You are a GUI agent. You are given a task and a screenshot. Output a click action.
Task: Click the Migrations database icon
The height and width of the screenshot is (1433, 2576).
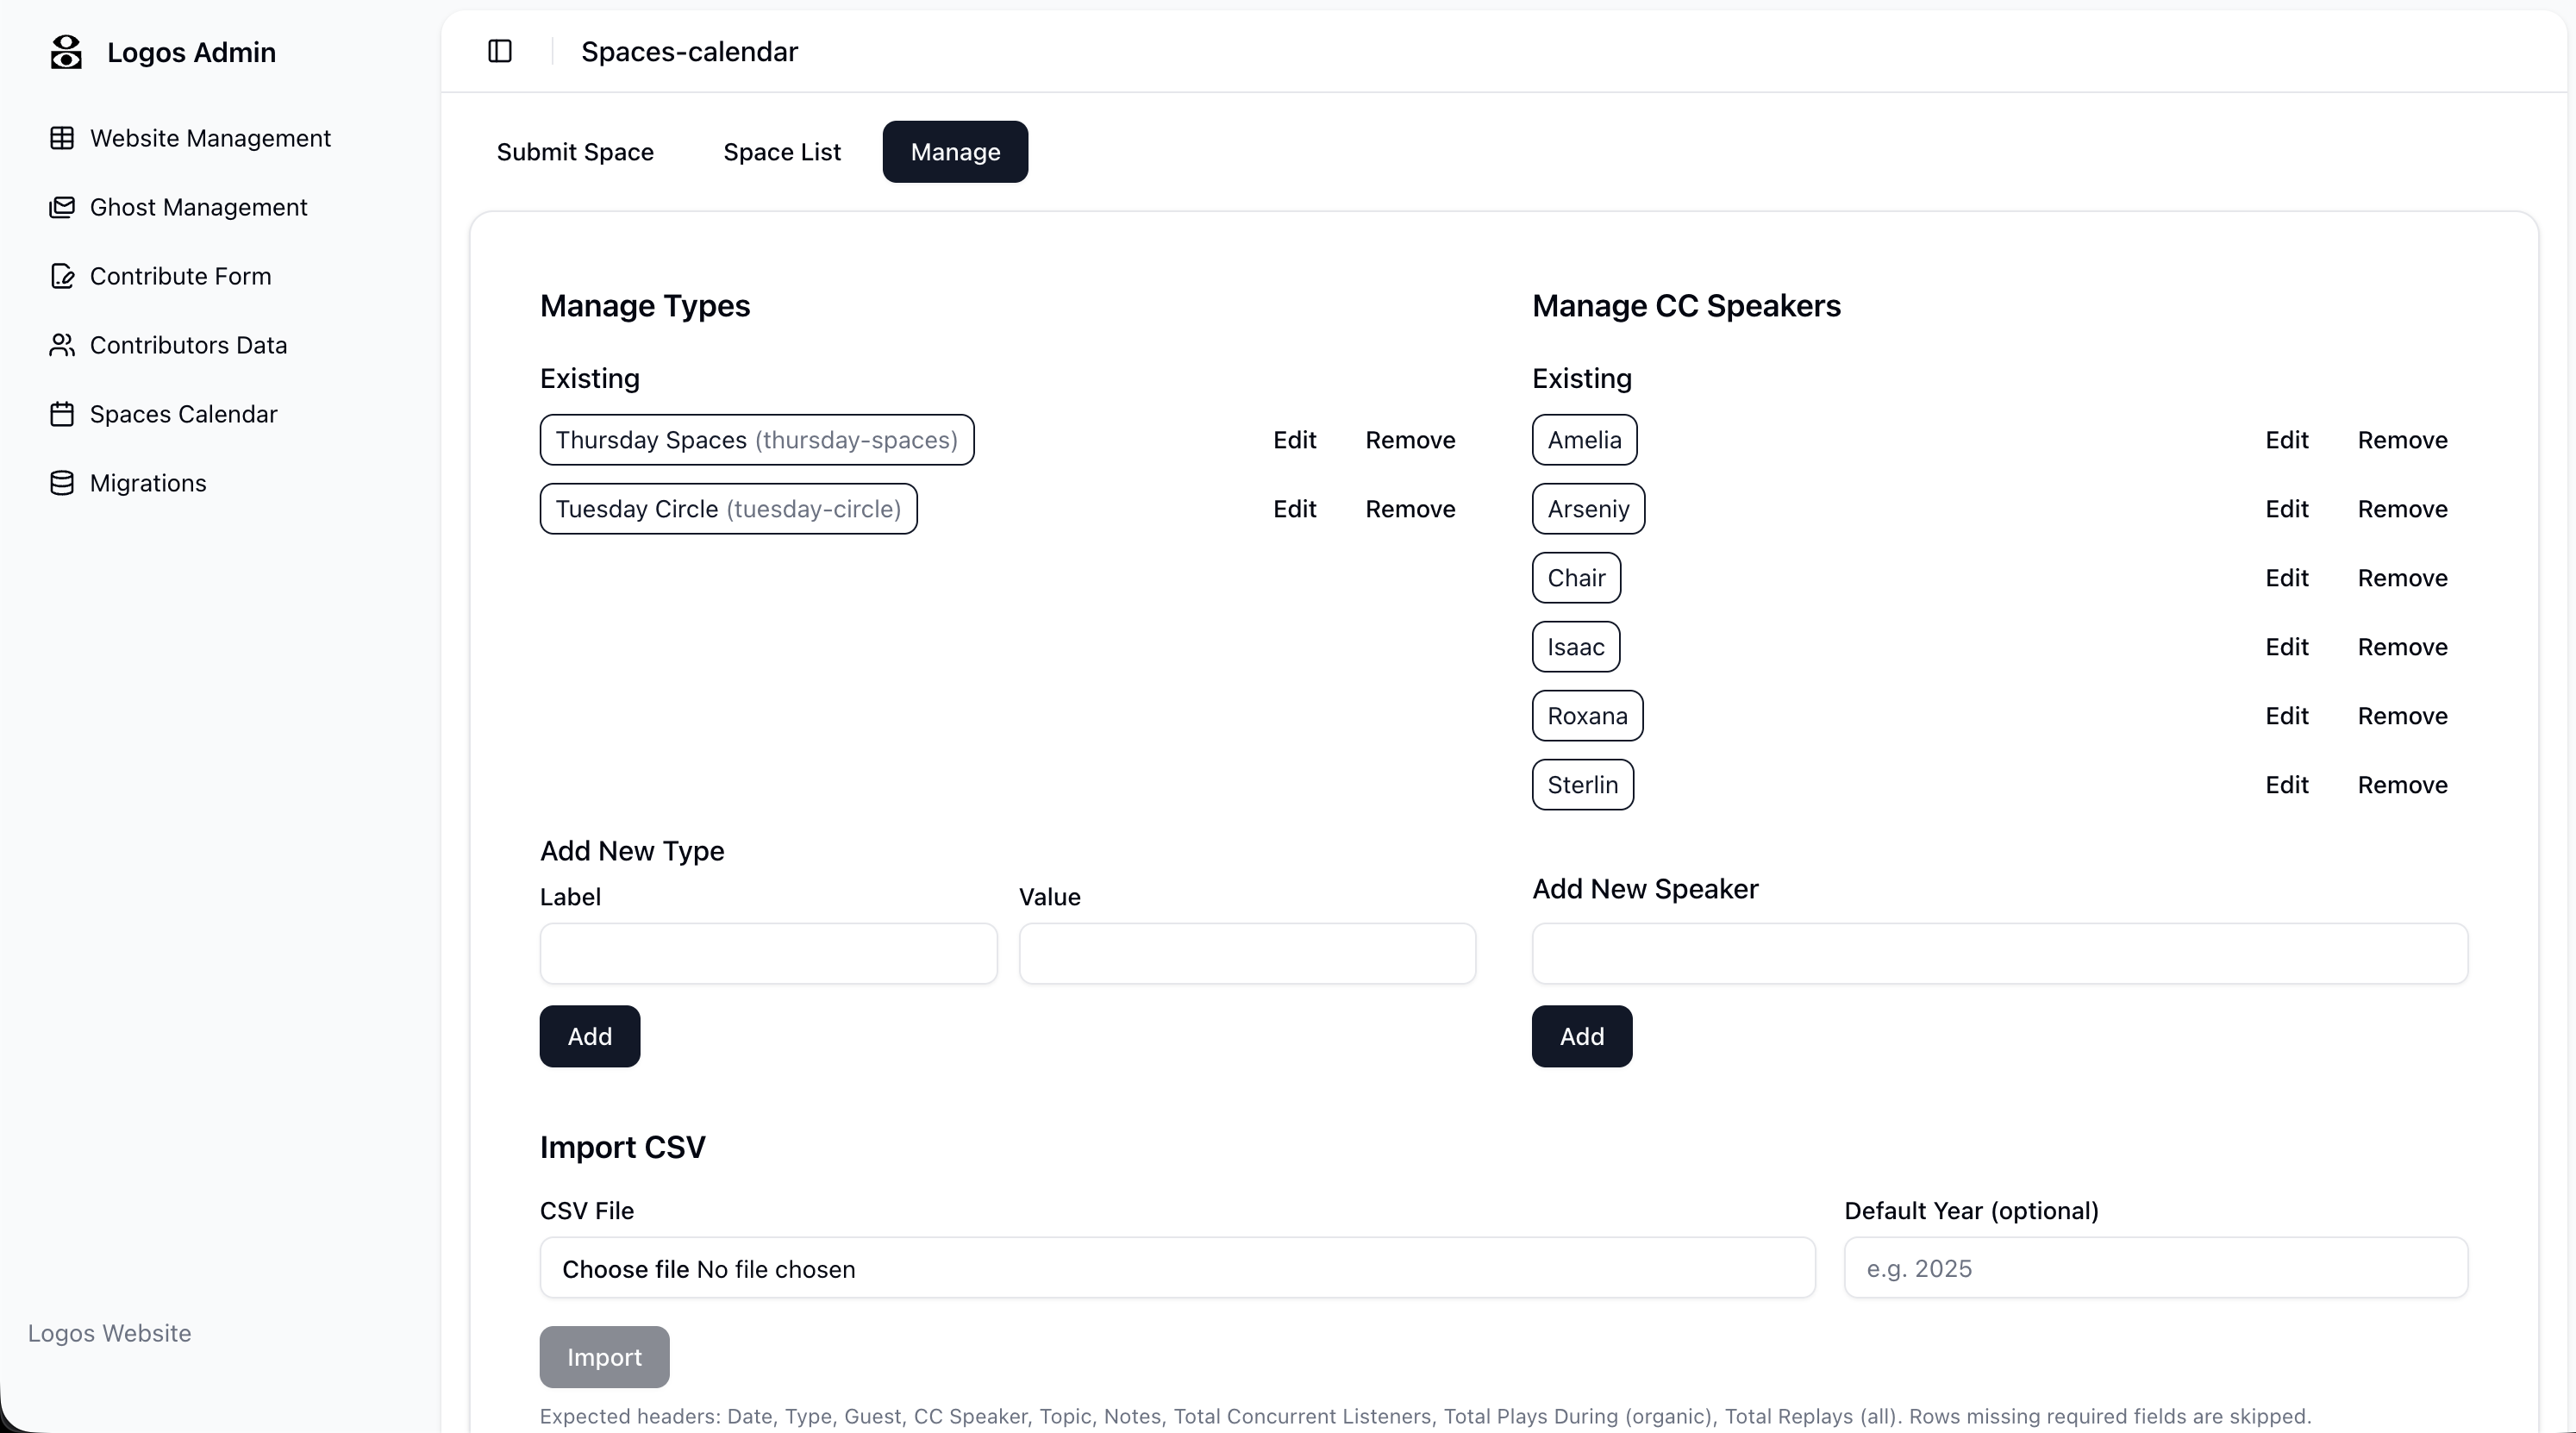tap(62, 483)
